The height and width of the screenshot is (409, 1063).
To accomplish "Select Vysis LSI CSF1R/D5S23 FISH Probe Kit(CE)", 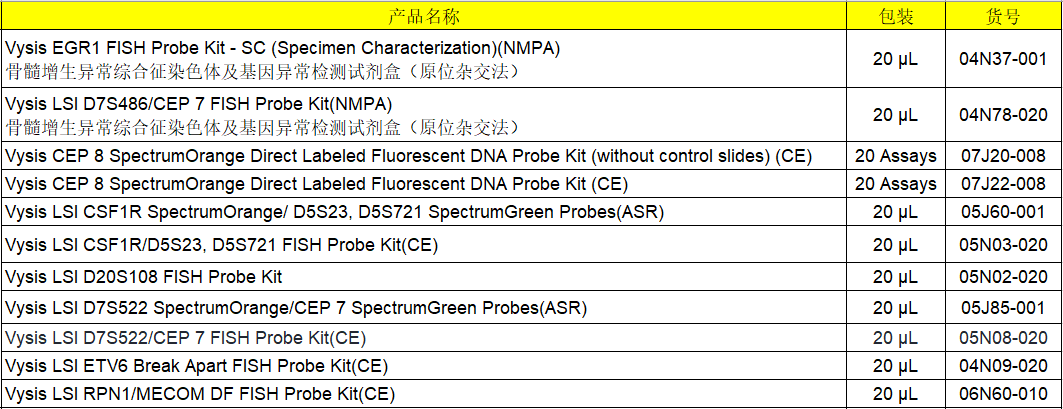I will 222,245.
